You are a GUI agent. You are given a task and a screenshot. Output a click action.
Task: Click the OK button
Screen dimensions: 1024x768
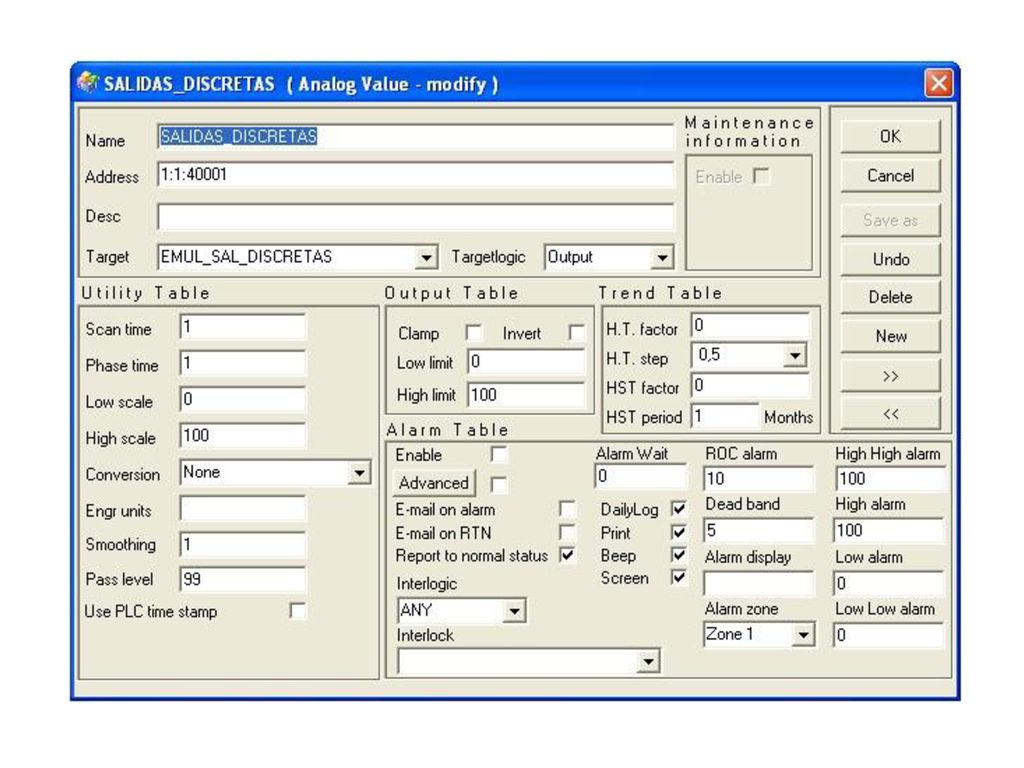(890, 136)
